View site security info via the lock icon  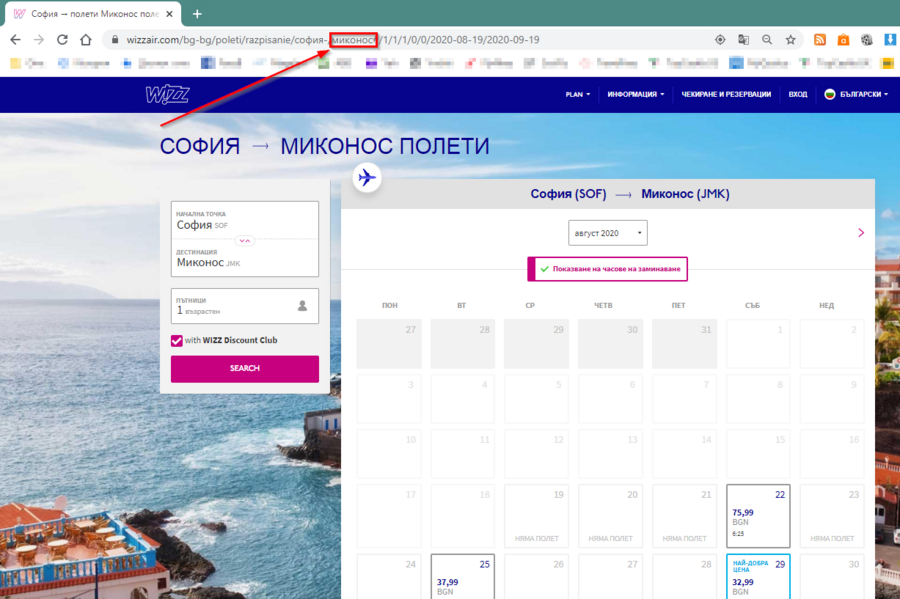click(x=115, y=40)
